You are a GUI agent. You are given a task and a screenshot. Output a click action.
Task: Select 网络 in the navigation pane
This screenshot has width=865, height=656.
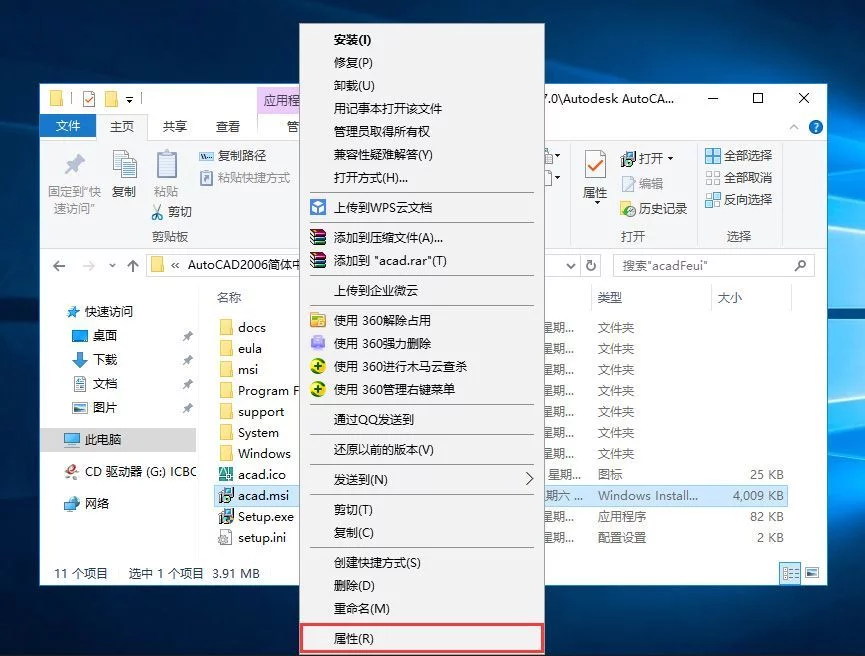(87, 504)
